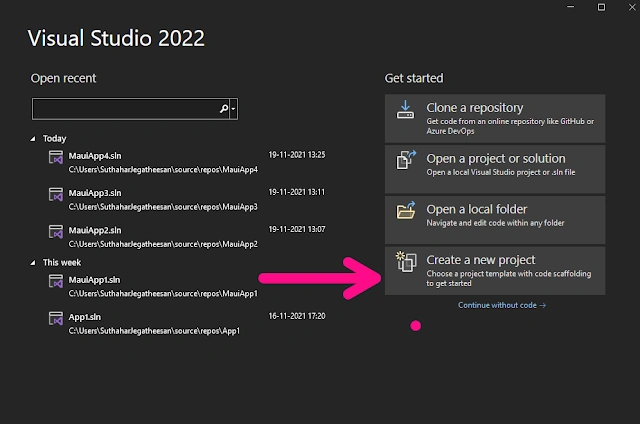Collapse the Today group
The height and width of the screenshot is (424, 640).
(x=33, y=139)
